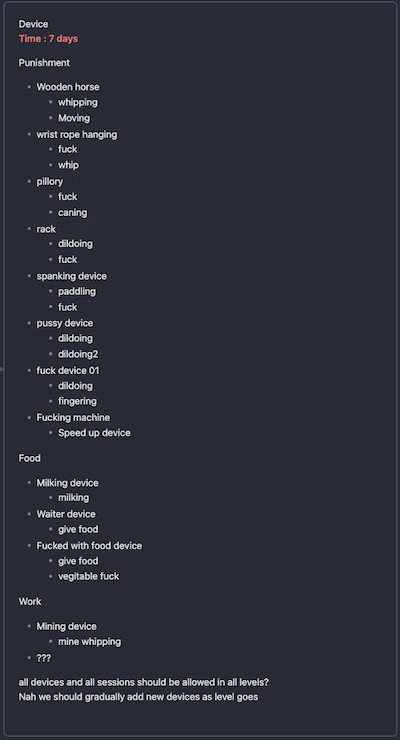The height and width of the screenshot is (740, 400).
Task: Click the "Milking device" bullet item
Action: (x=67, y=483)
